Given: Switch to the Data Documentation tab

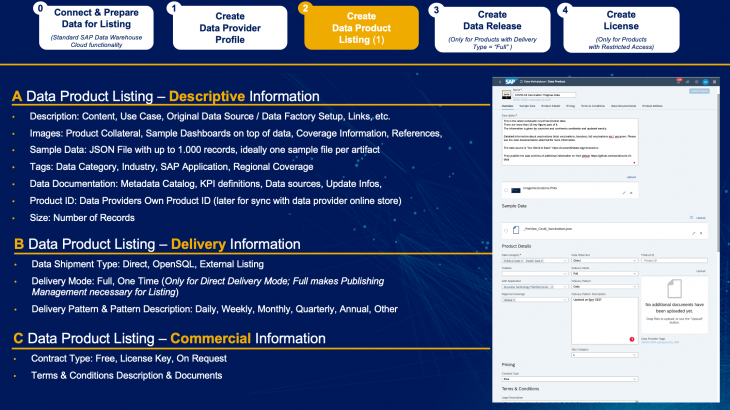Looking at the screenshot, I should tap(623, 106).
